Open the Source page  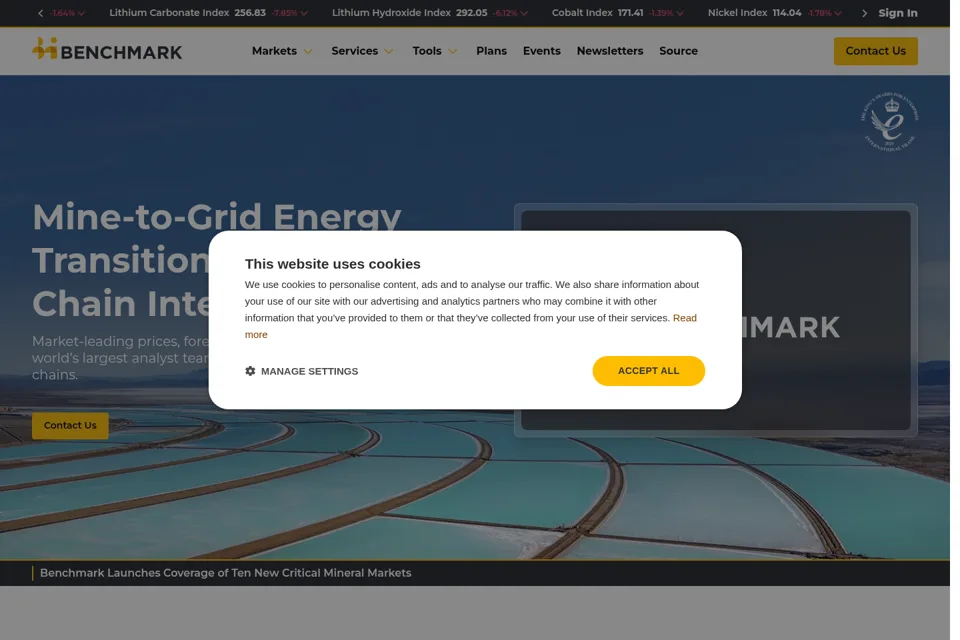click(x=678, y=51)
